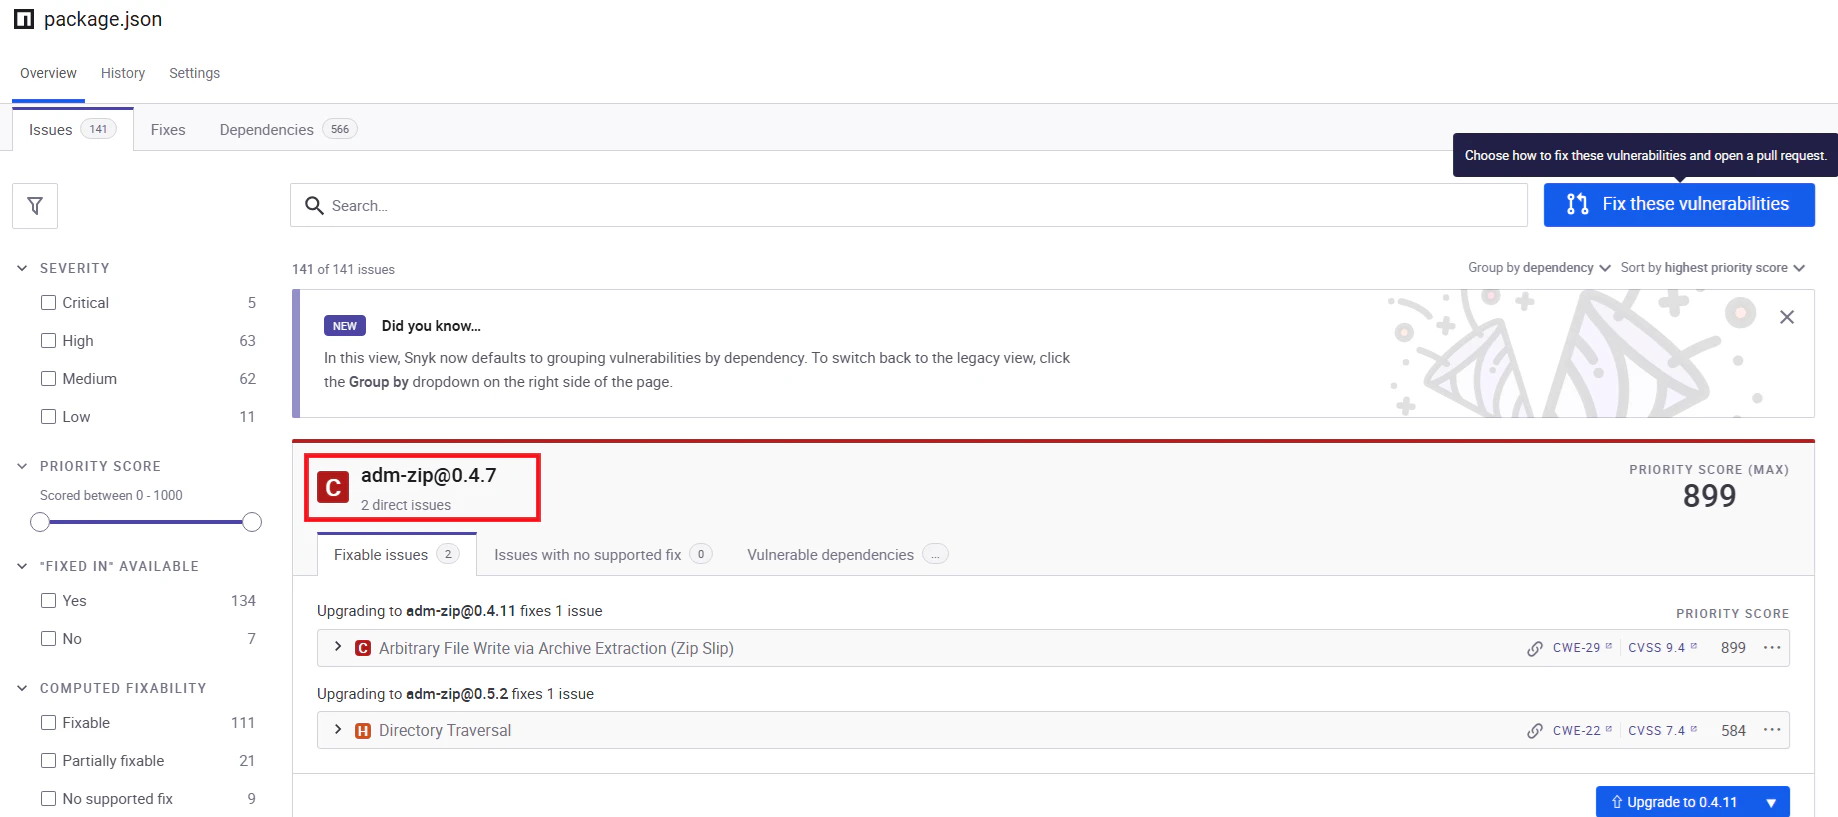Image resolution: width=1838 pixels, height=817 pixels.
Task: Check the Yes fixed-in available filter
Action: 48,601
